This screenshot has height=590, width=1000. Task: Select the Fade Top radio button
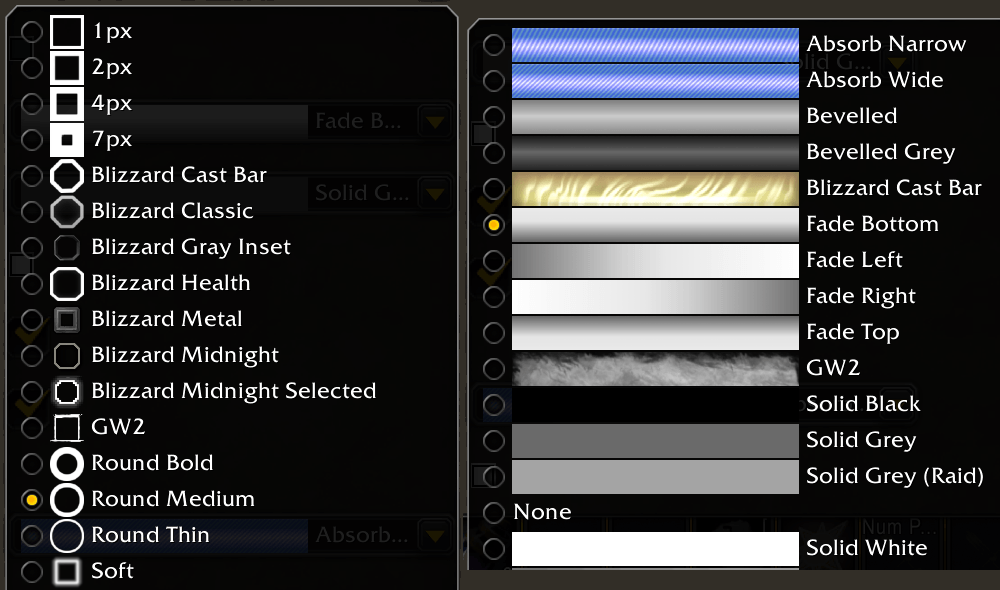coord(494,332)
